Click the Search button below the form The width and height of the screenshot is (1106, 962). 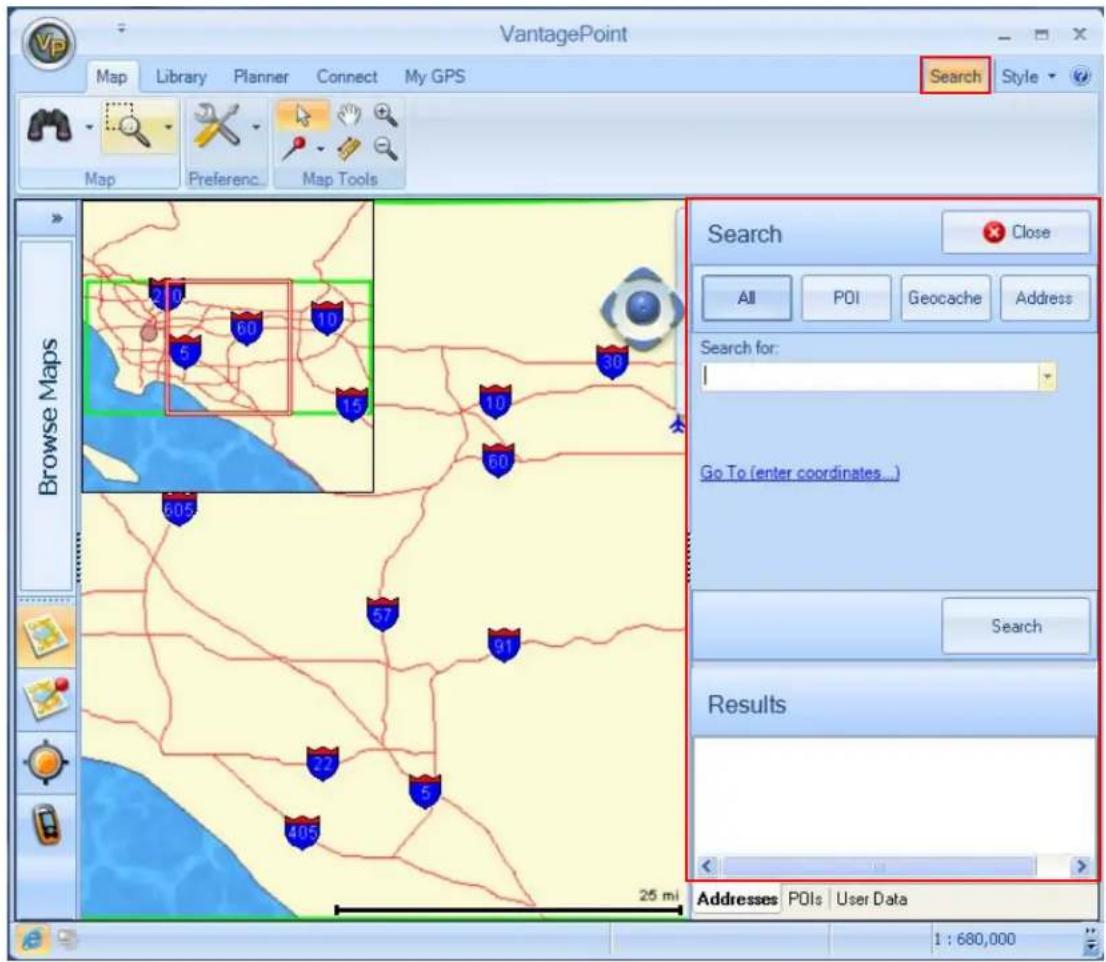(x=1016, y=626)
